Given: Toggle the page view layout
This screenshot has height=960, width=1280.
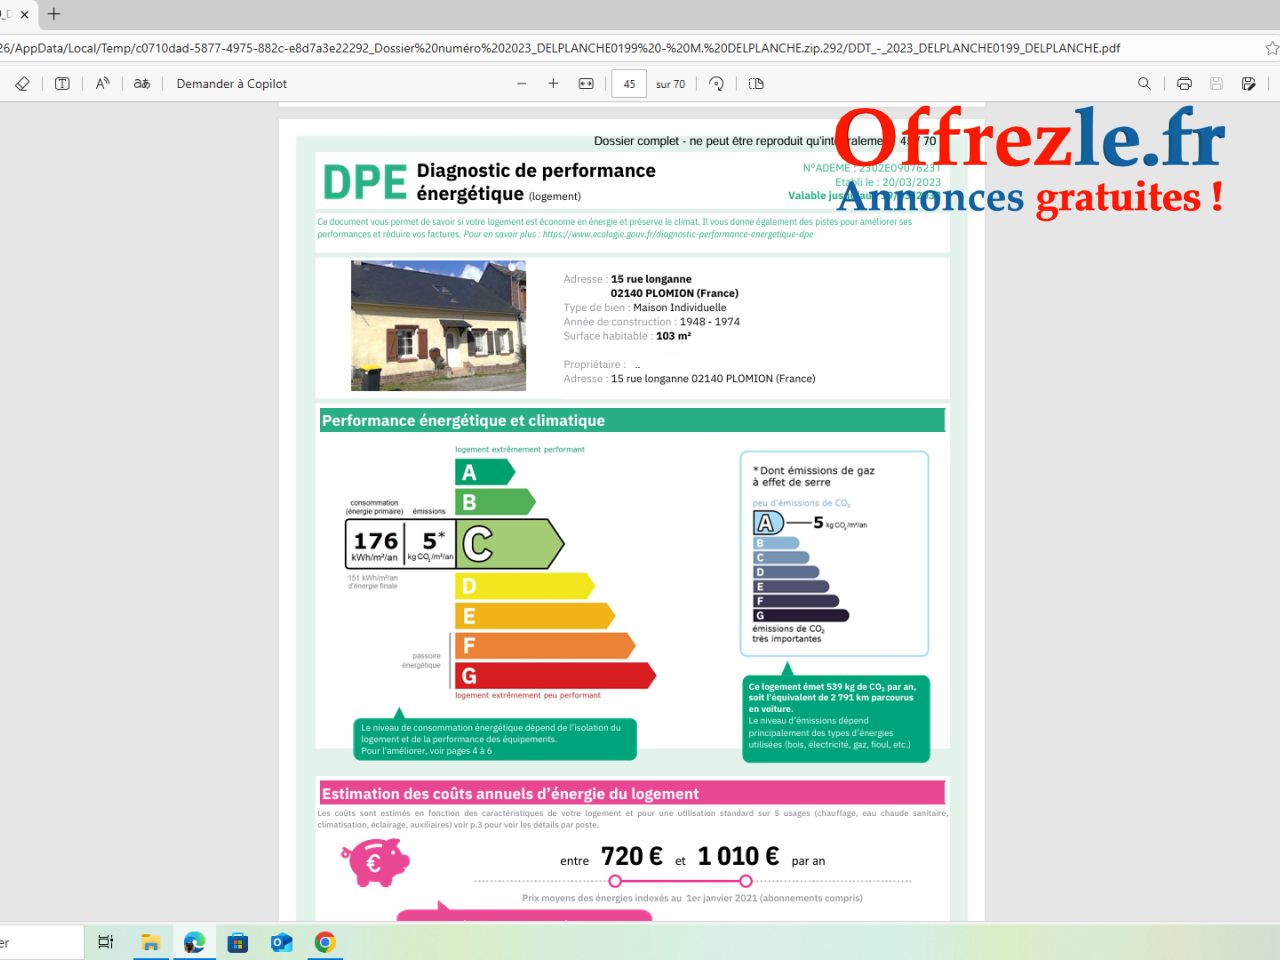Looking at the screenshot, I should pos(756,84).
